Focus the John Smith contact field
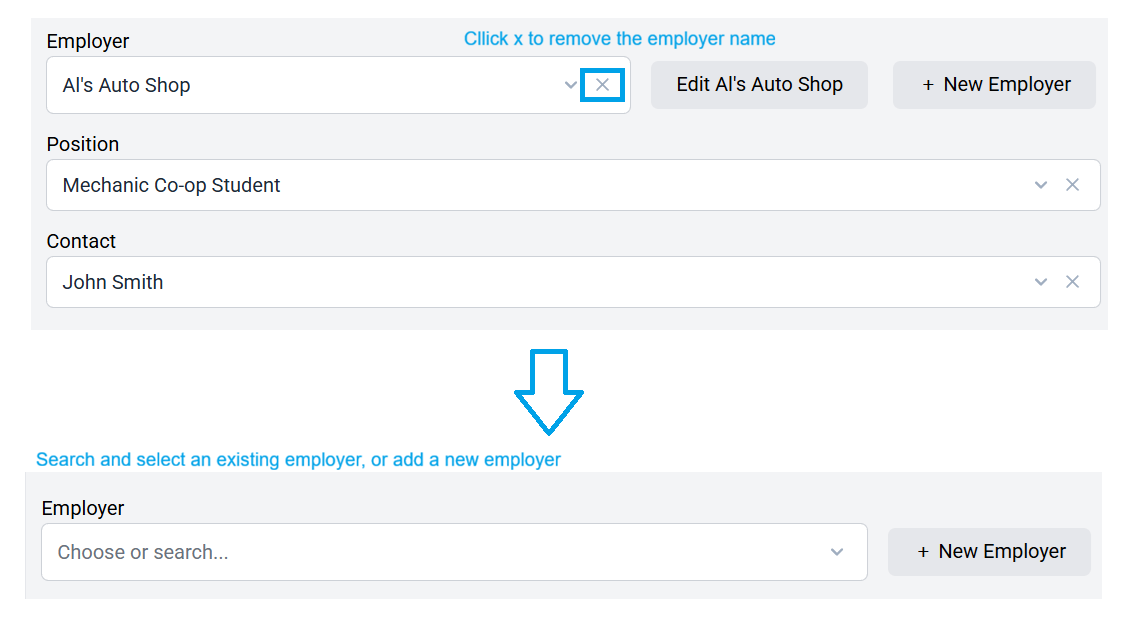 573,281
